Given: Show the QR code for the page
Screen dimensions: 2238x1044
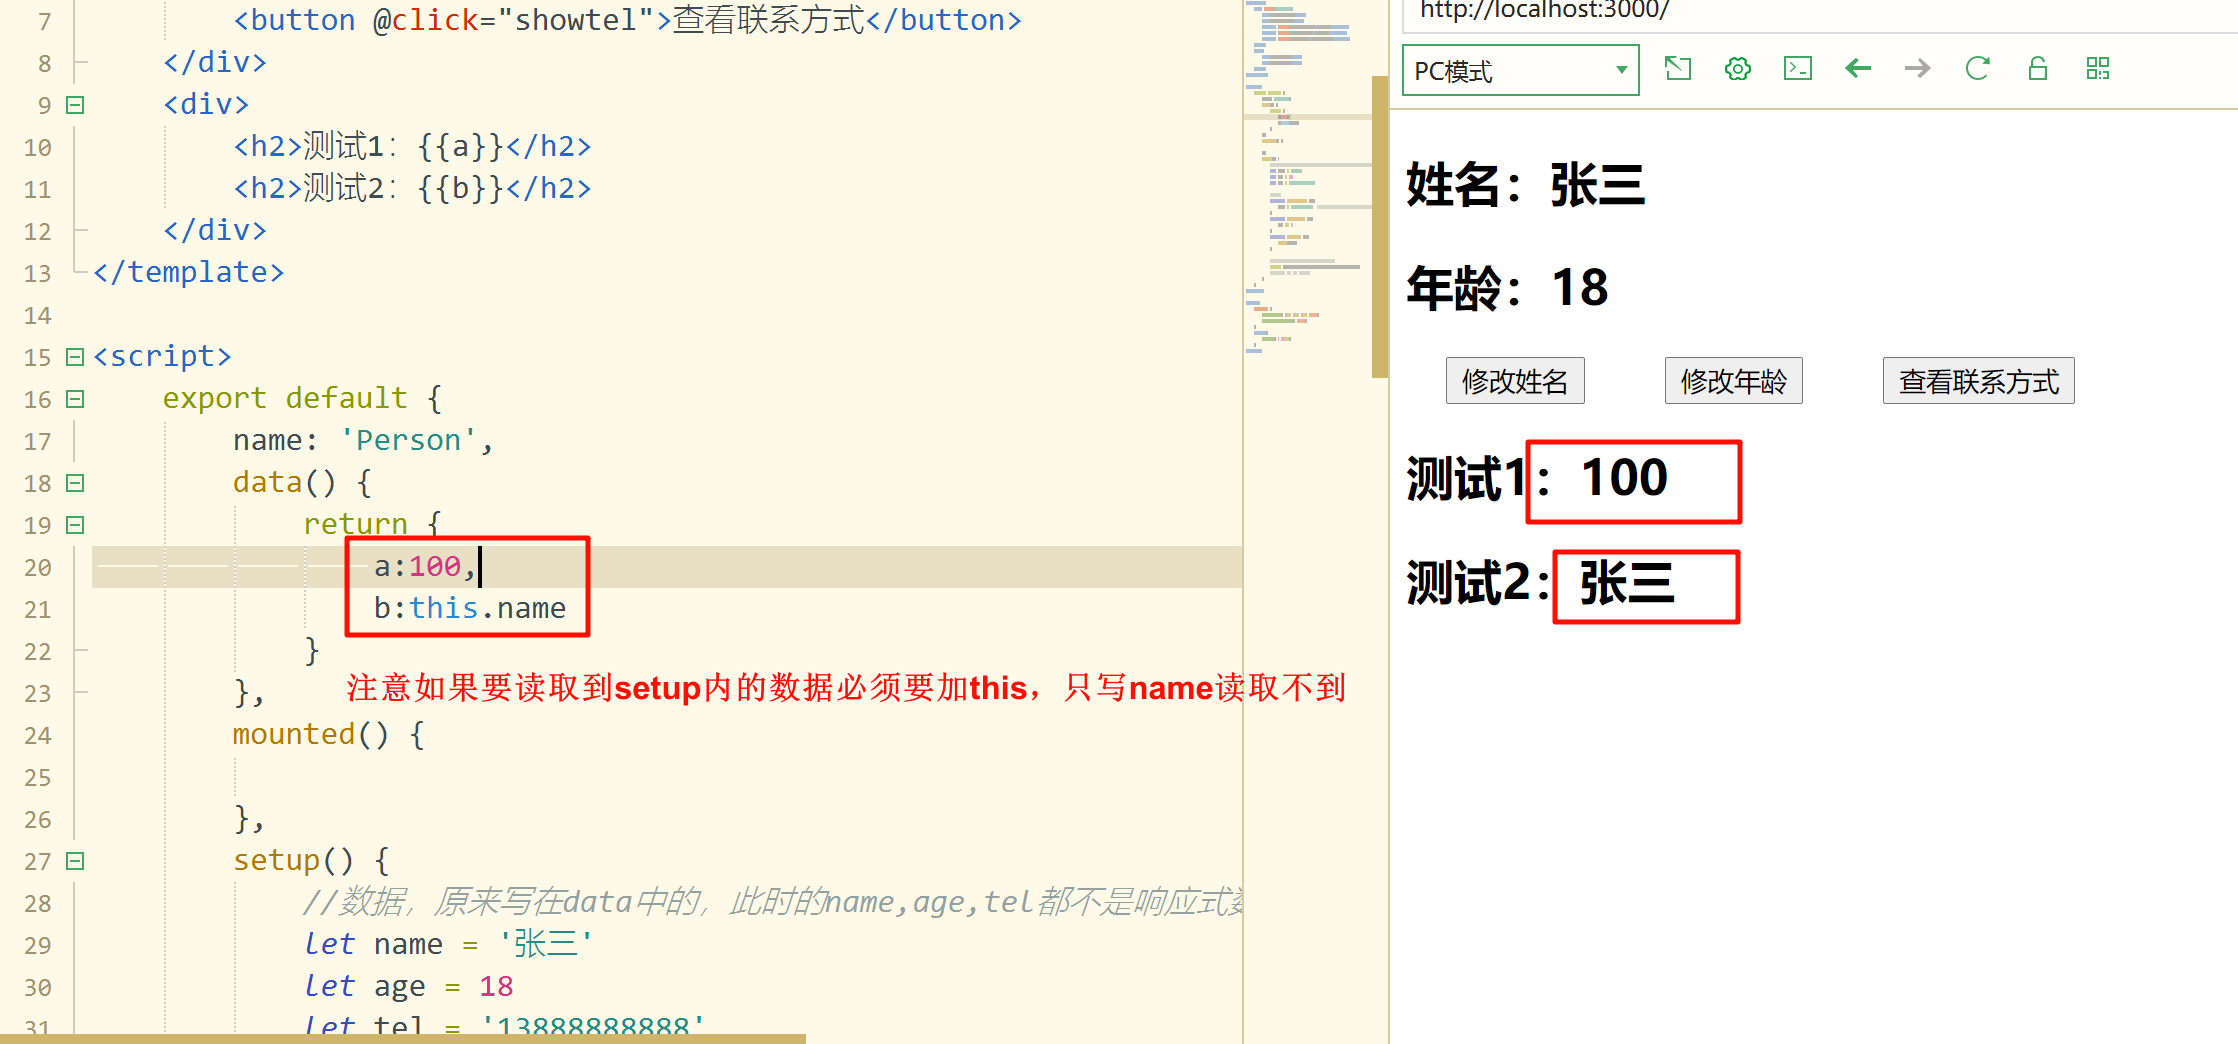Looking at the screenshot, I should pos(2097,69).
